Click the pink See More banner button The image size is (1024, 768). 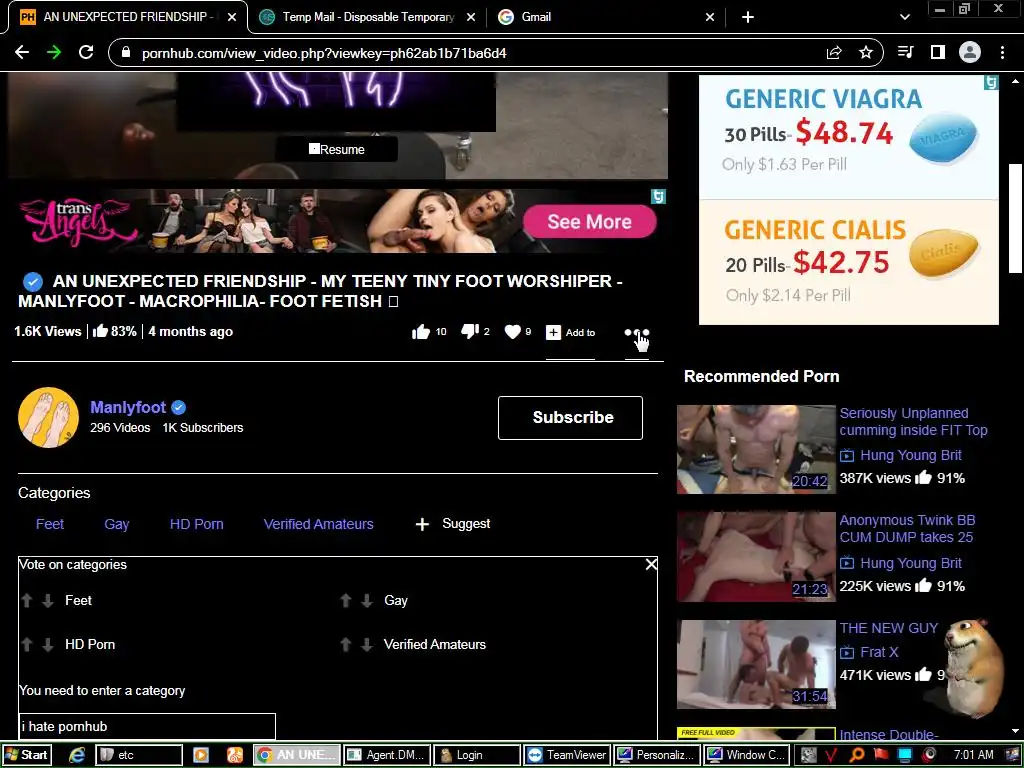click(x=589, y=221)
